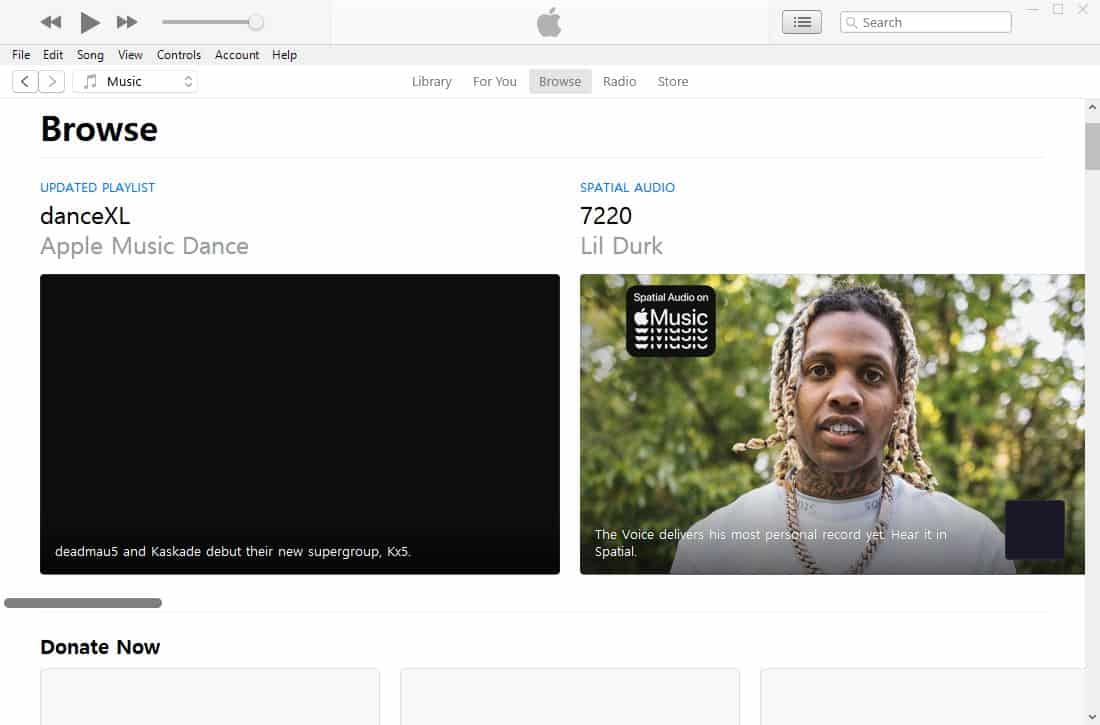Switch to the Radio tab
Image resolution: width=1100 pixels, height=725 pixels.
pos(619,81)
